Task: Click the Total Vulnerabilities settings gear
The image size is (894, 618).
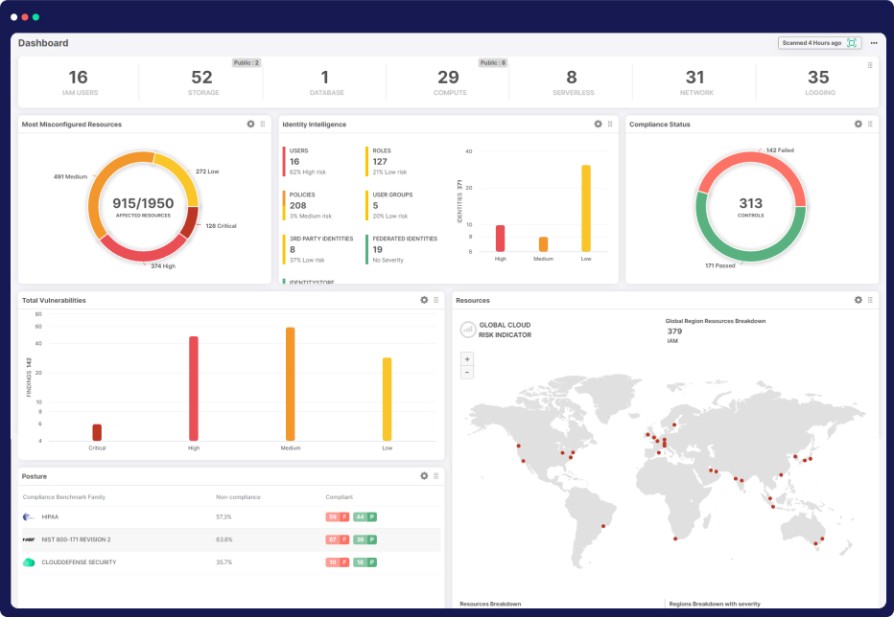Action: (424, 300)
